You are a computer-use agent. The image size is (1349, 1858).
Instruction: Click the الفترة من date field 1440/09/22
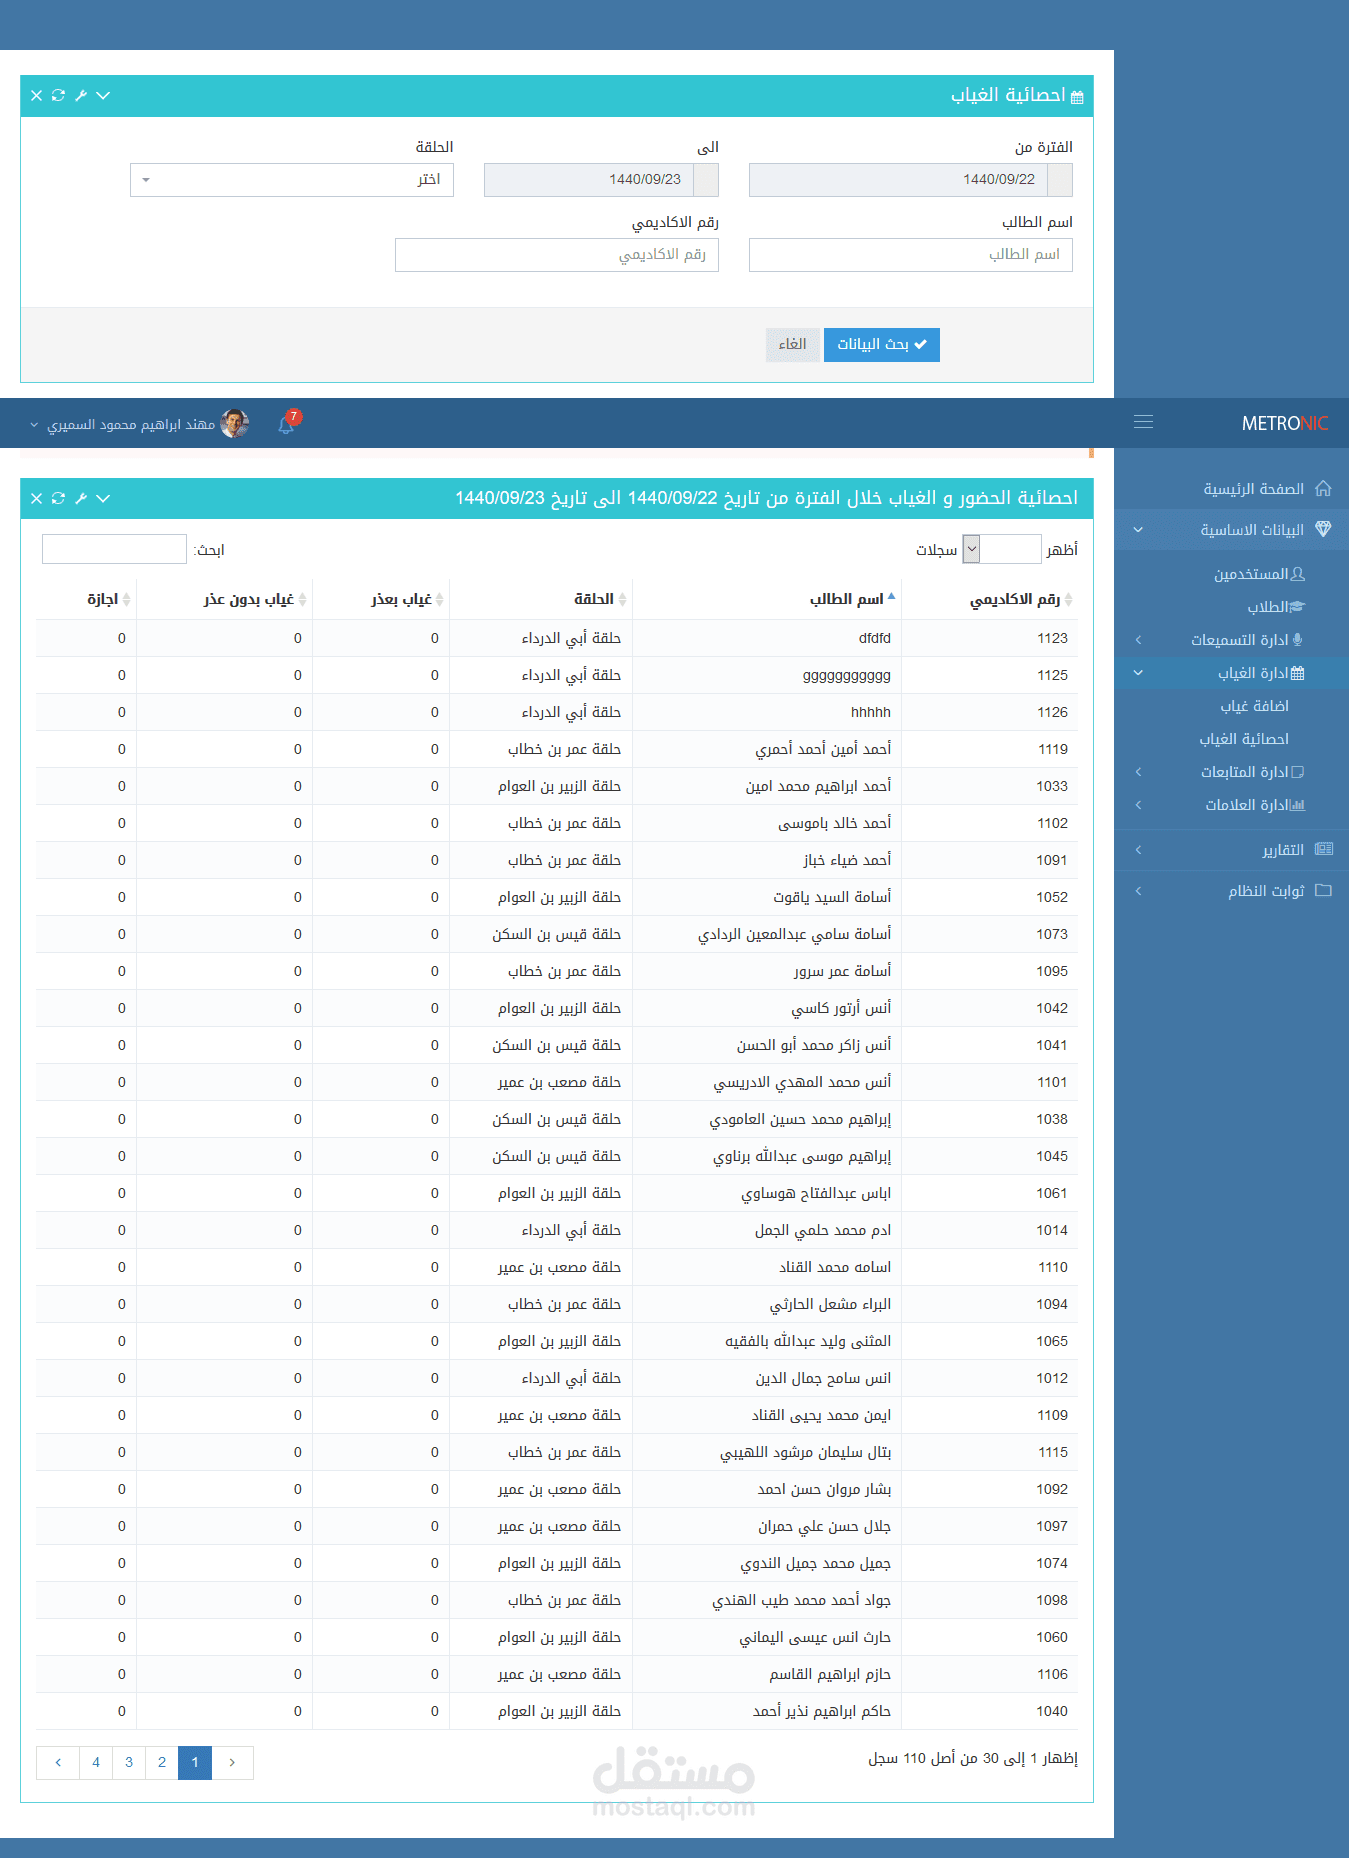898,180
